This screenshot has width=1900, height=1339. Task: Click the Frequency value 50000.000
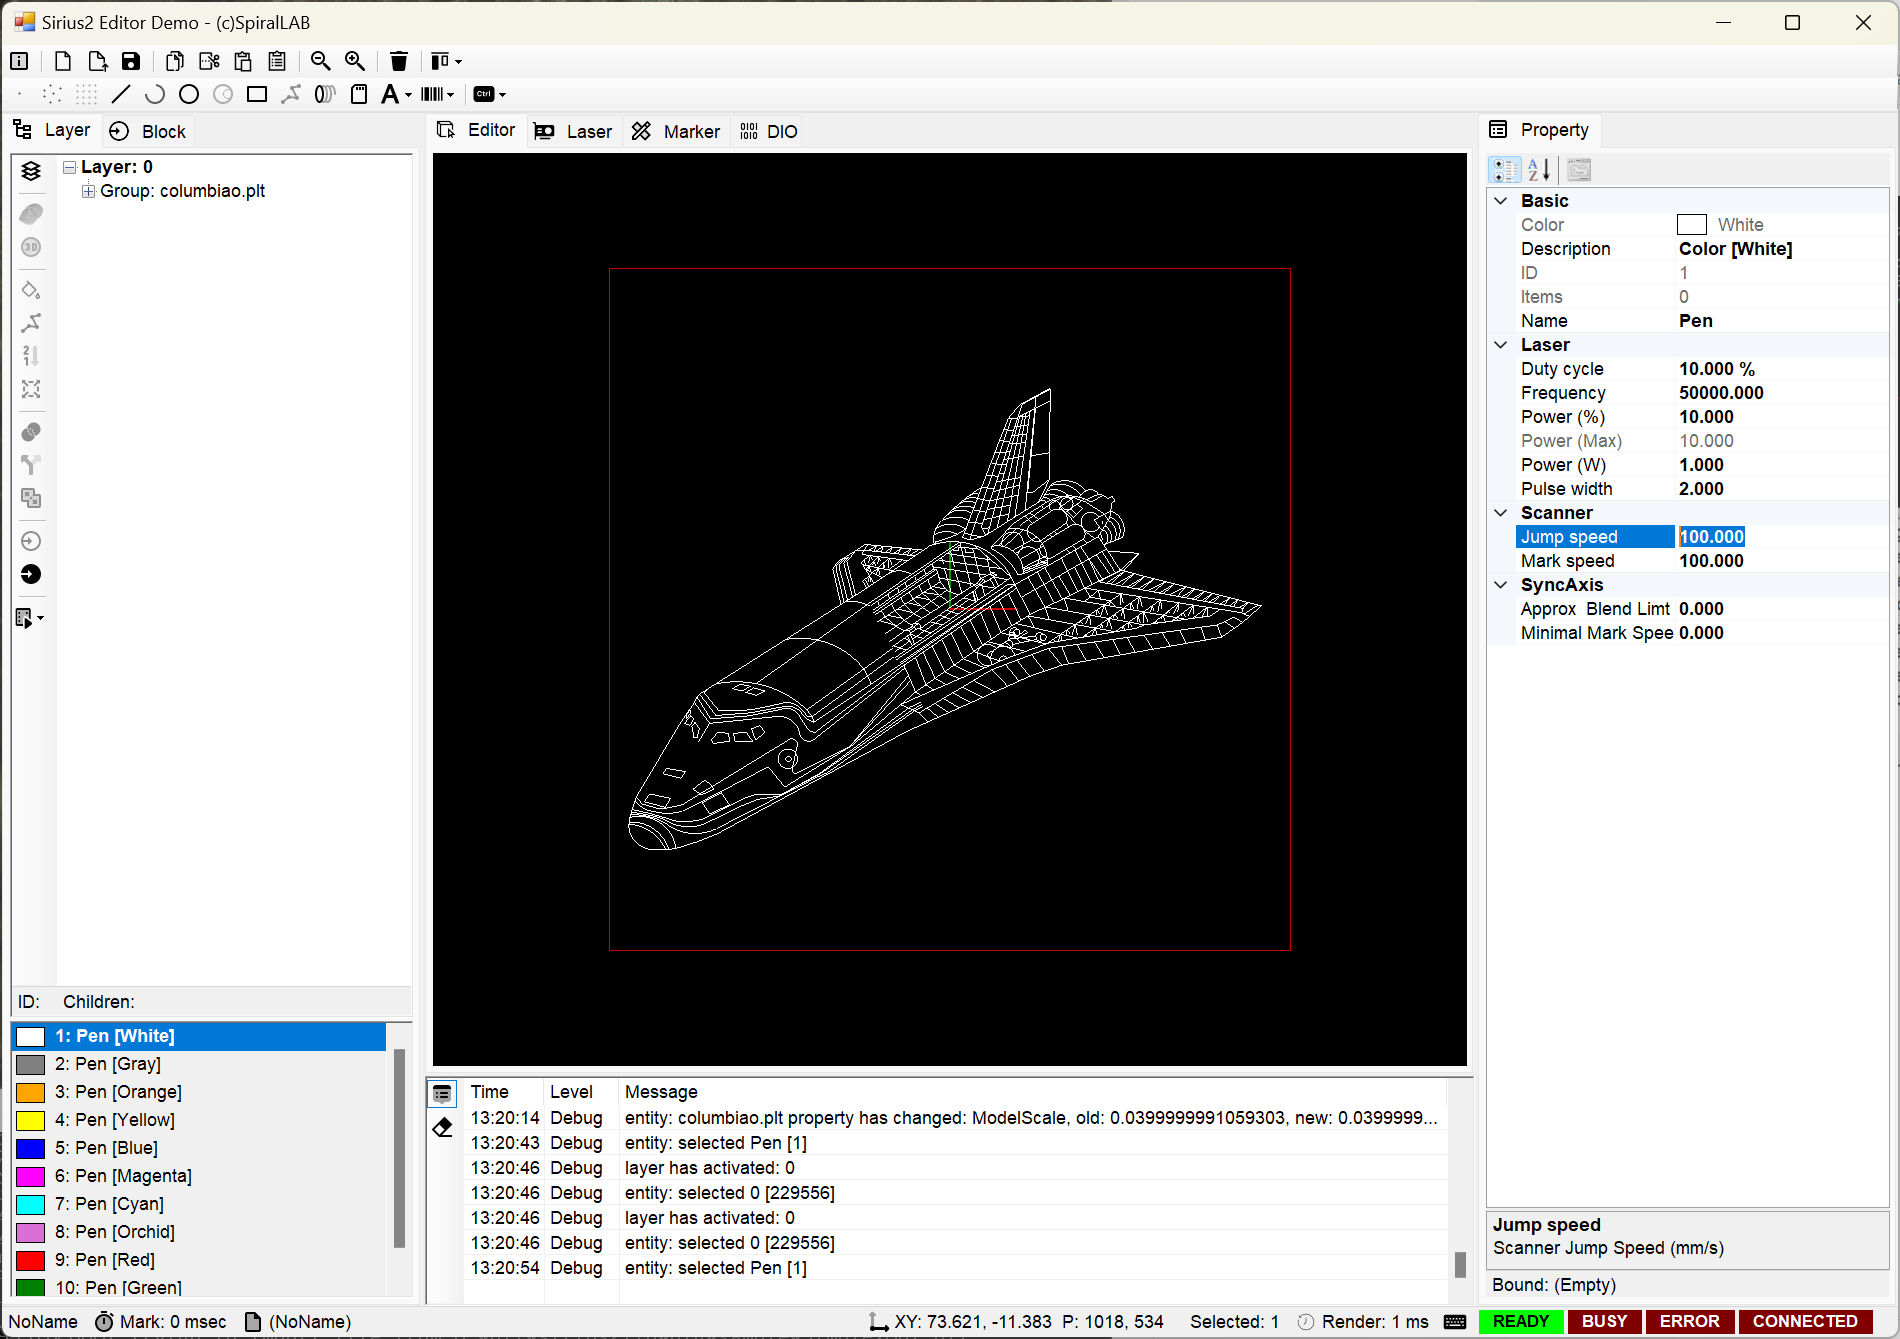coord(1721,393)
